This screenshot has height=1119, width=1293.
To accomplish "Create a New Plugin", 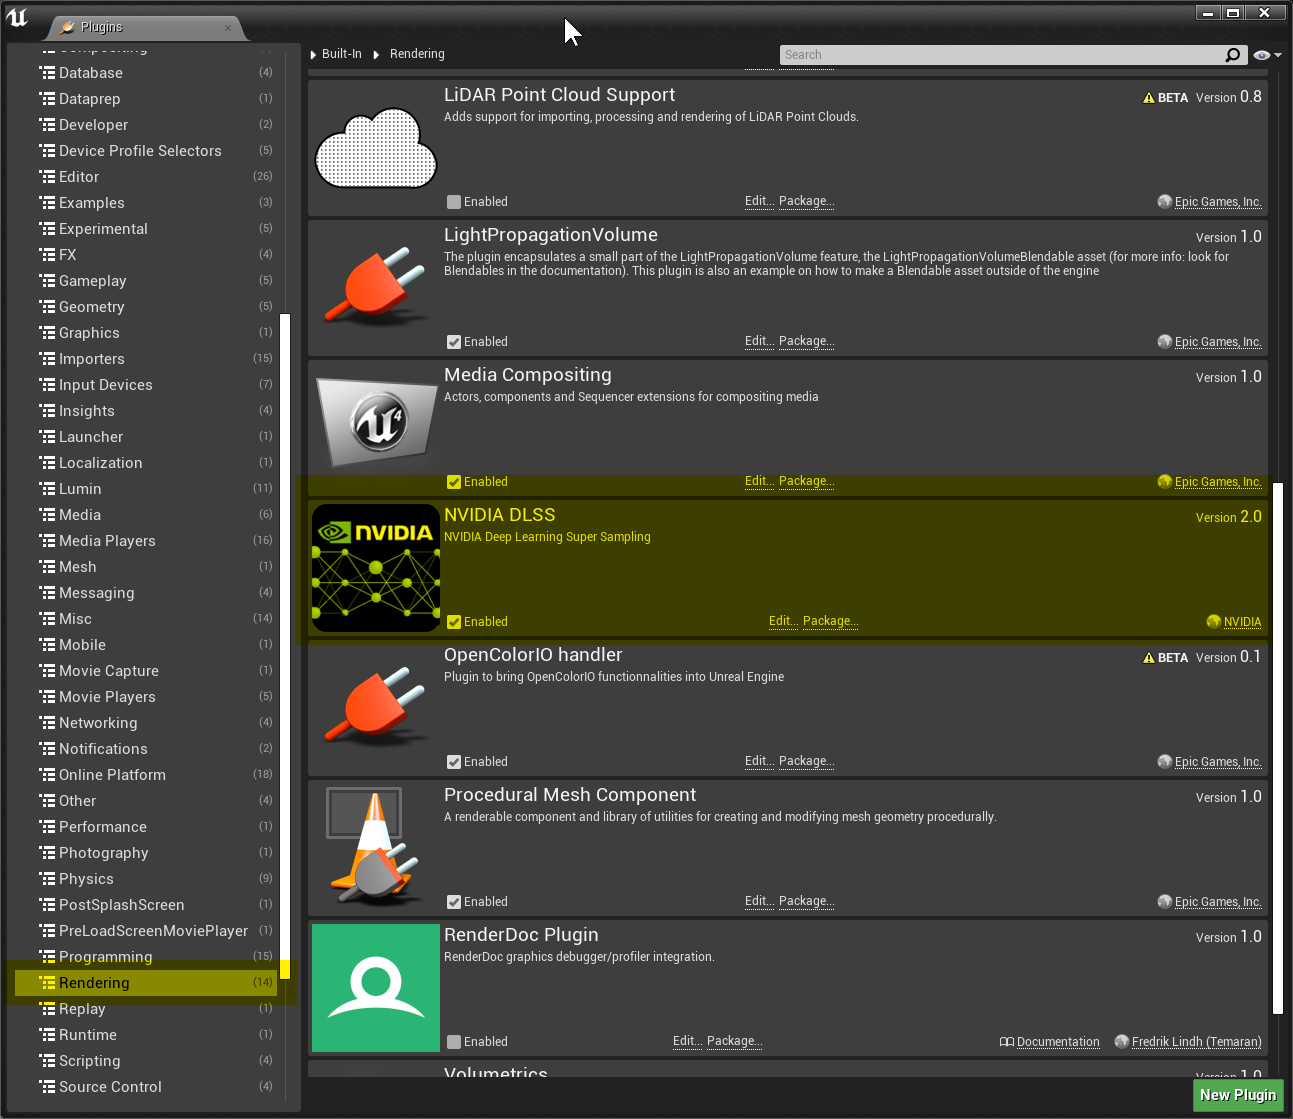I will [1238, 1095].
